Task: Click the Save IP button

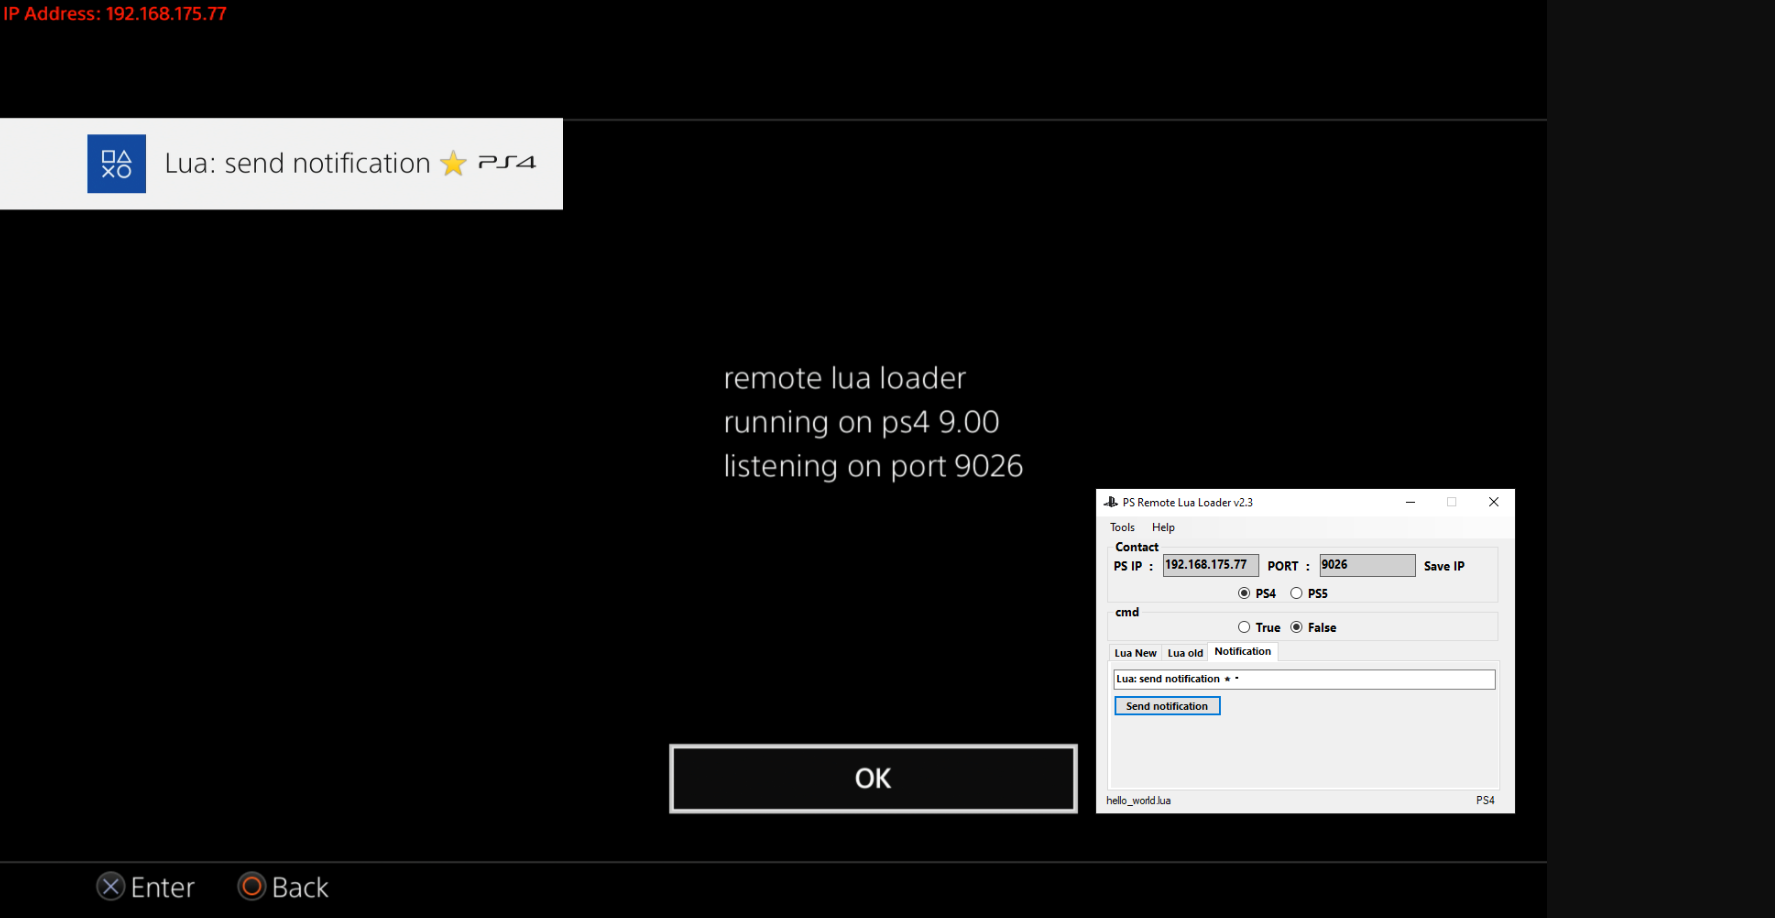Action: click(1444, 566)
